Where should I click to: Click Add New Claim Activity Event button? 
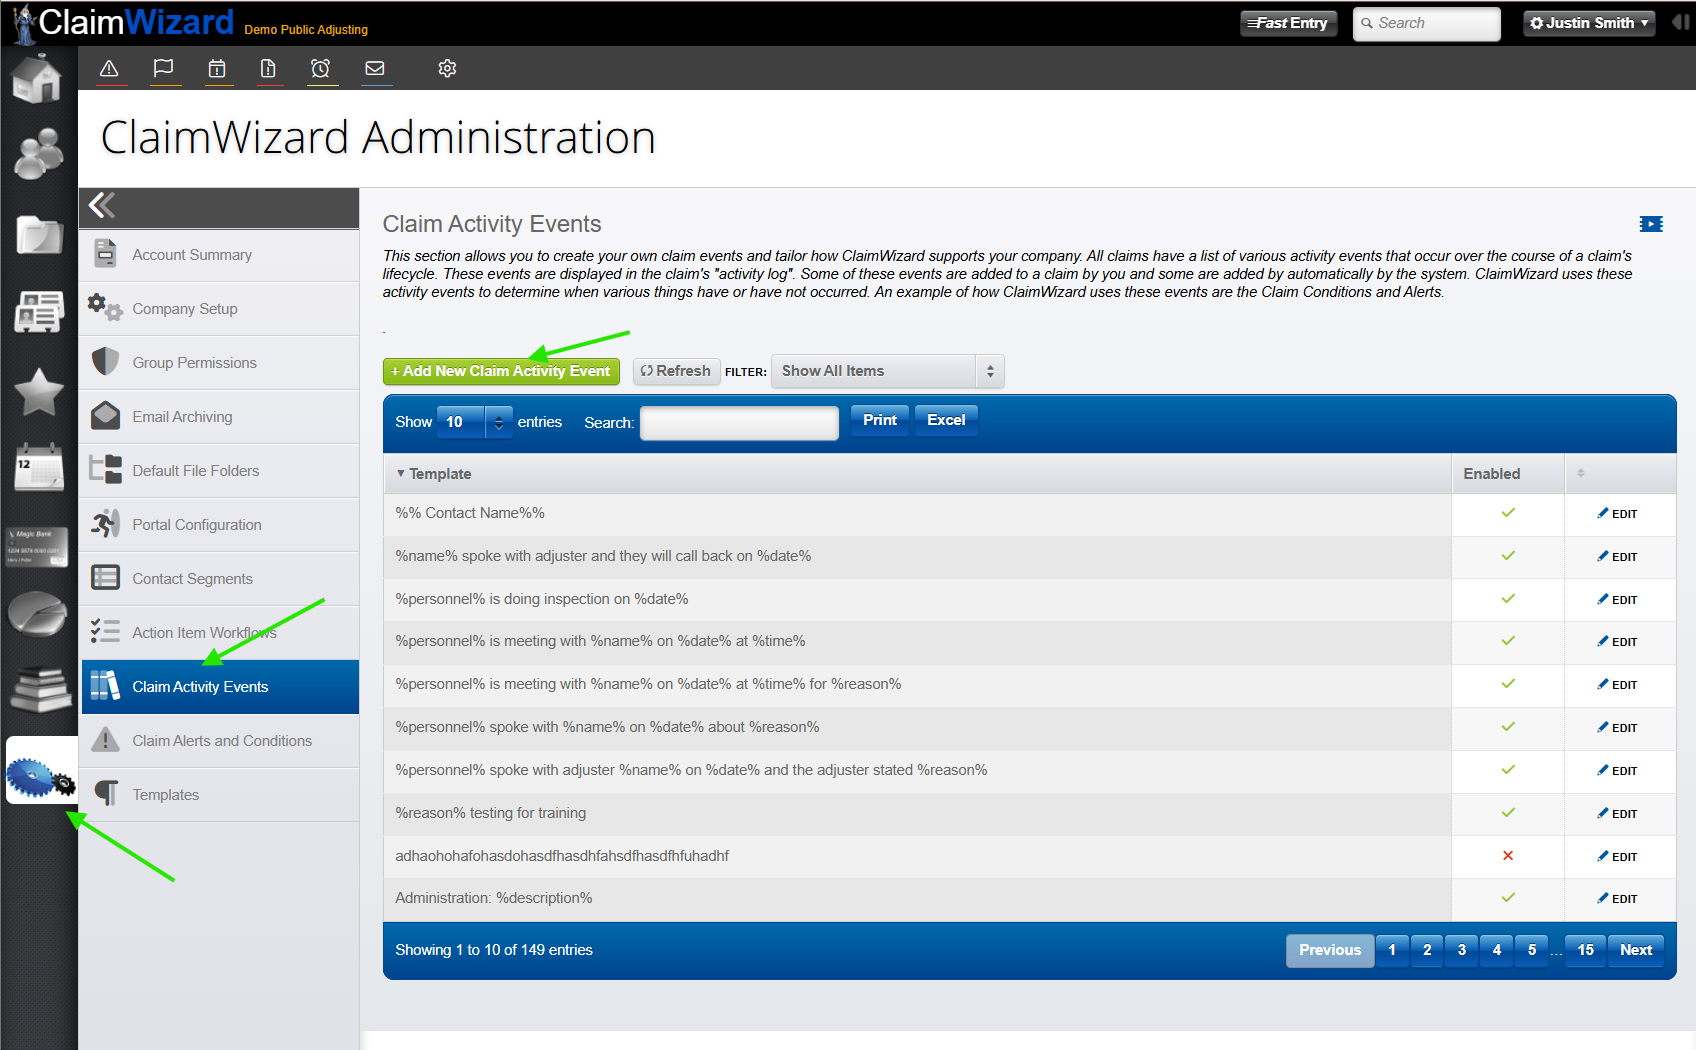(501, 371)
